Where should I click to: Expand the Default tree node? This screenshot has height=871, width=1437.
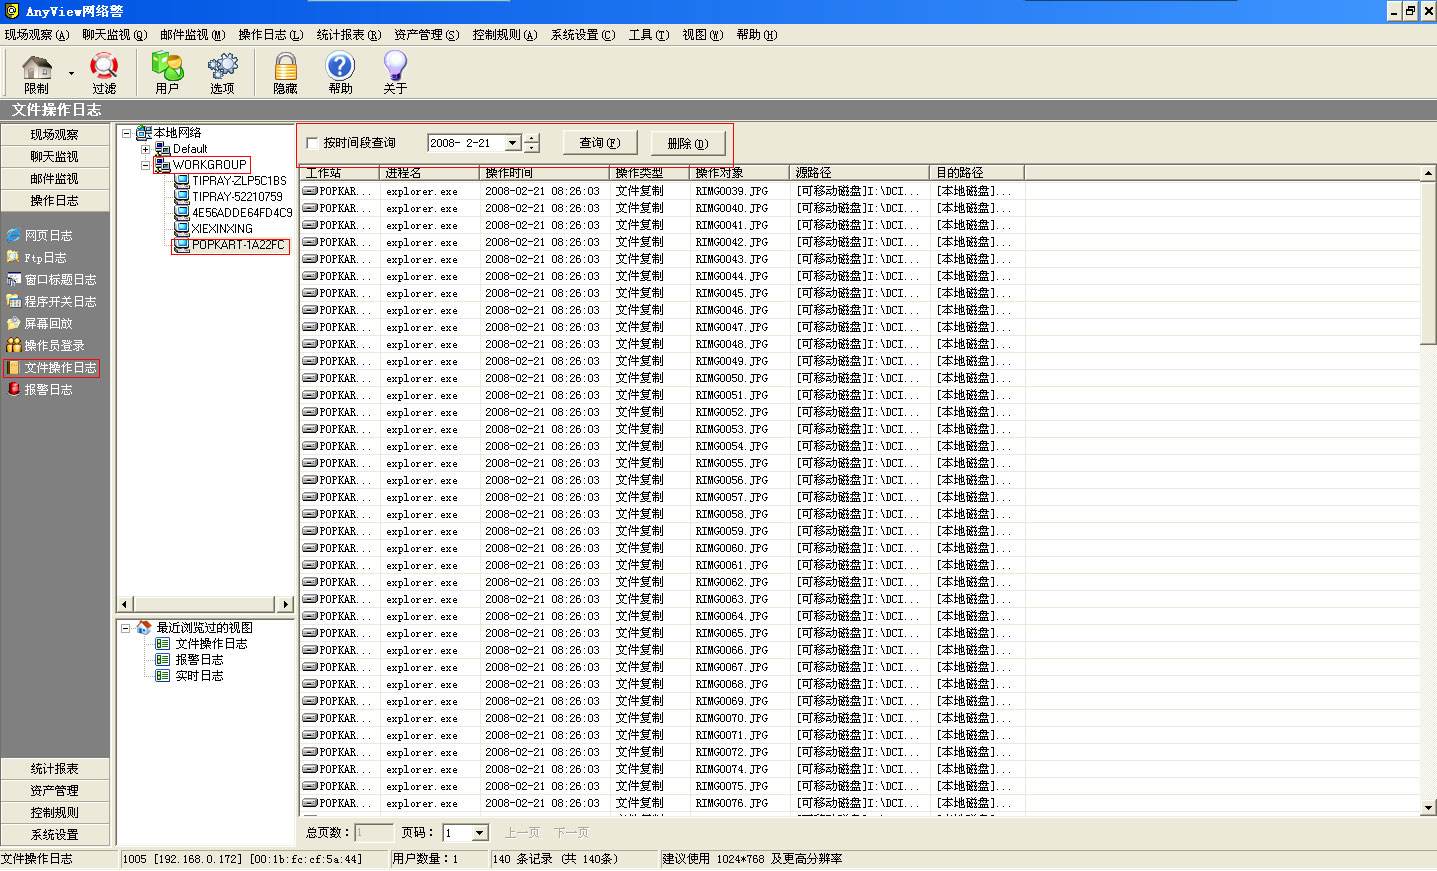click(145, 149)
